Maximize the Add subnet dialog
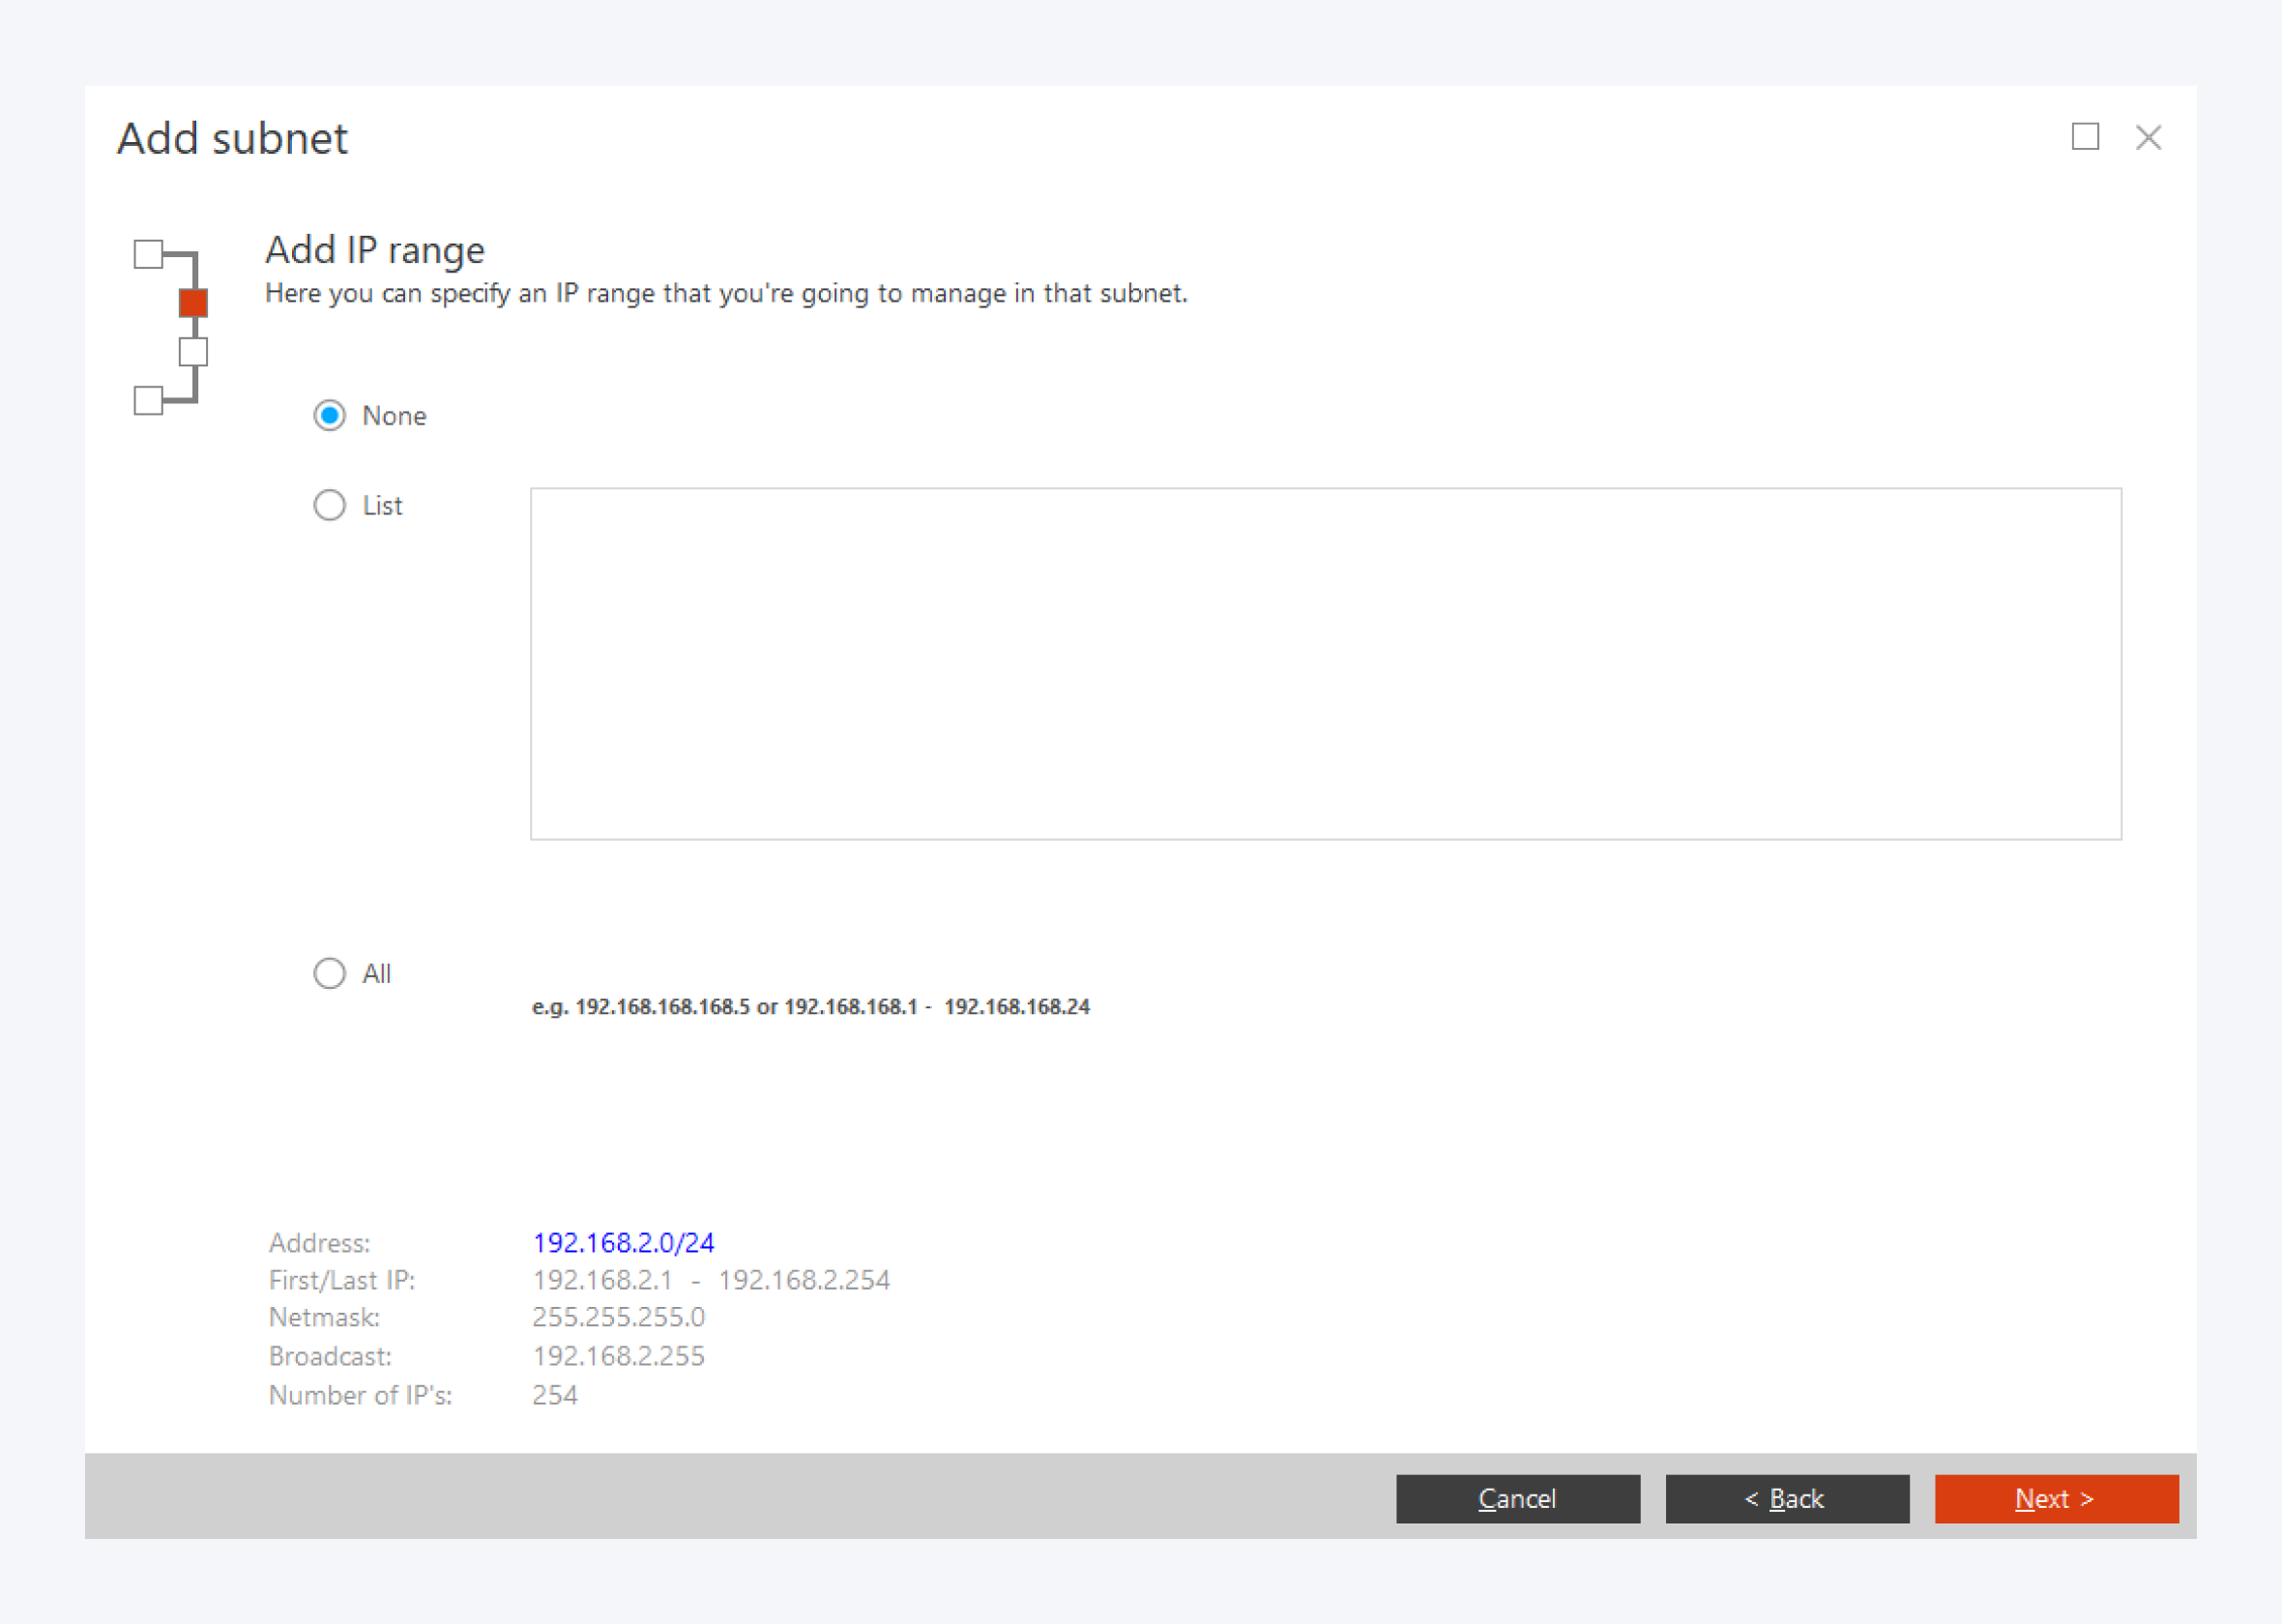Screen dimensions: 2282x1624 [x=2084, y=137]
